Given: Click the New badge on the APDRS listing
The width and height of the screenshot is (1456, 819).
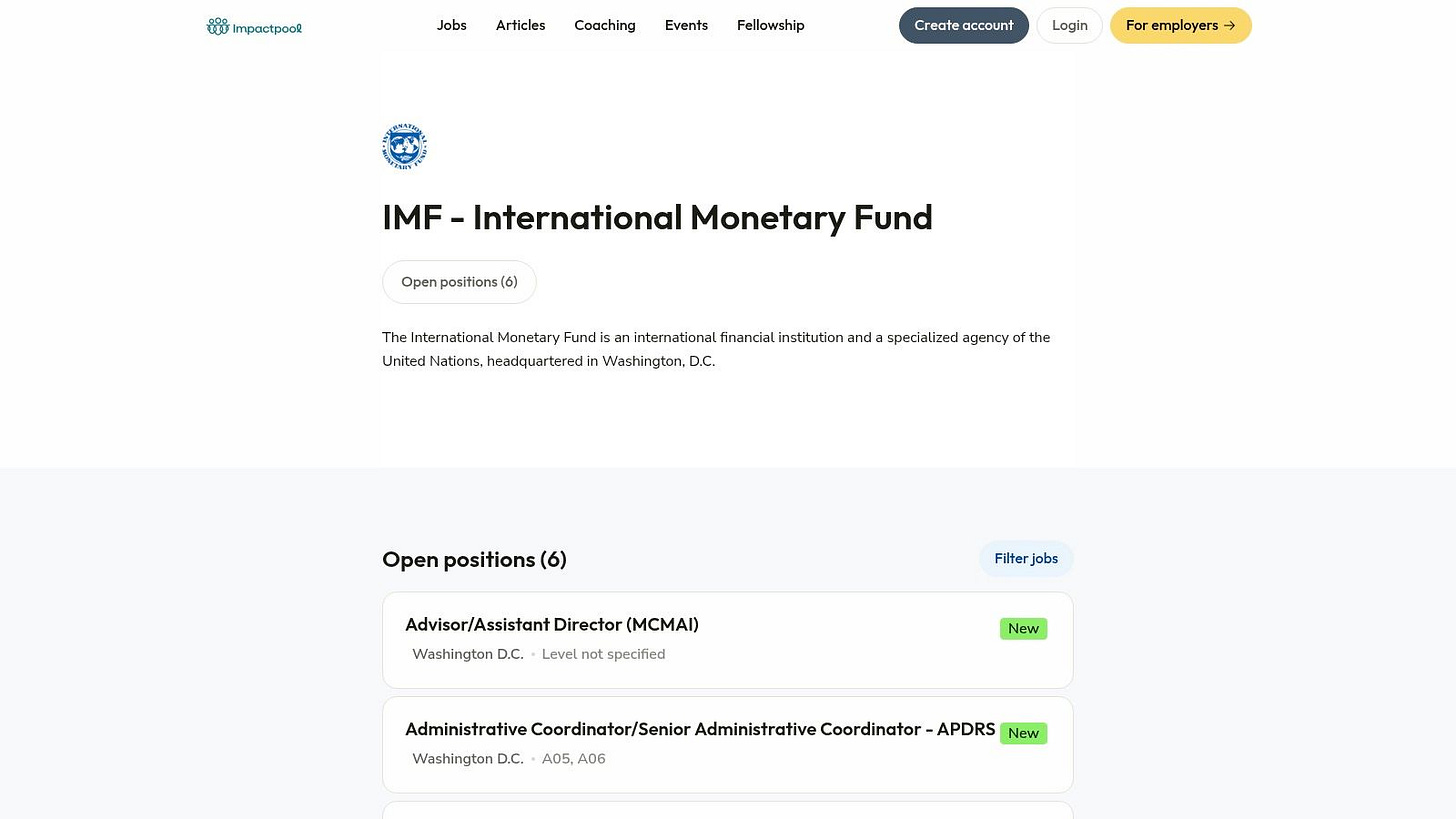Looking at the screenshot, I should 1023,733.
